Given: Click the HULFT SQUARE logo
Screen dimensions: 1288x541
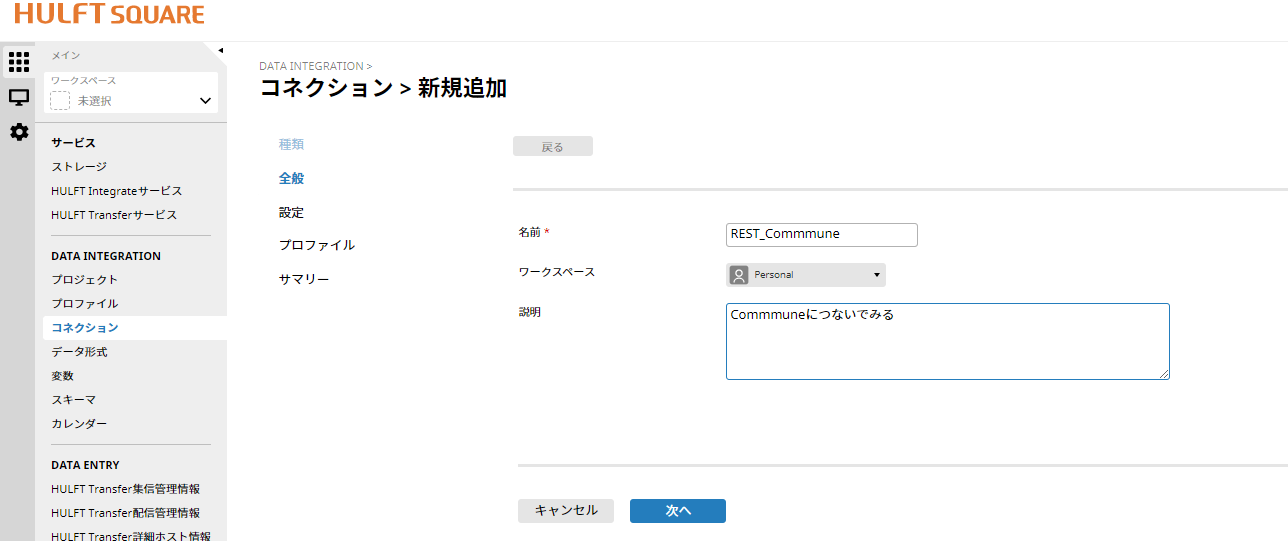Looking at the screenshot, I should click(109, 14).
